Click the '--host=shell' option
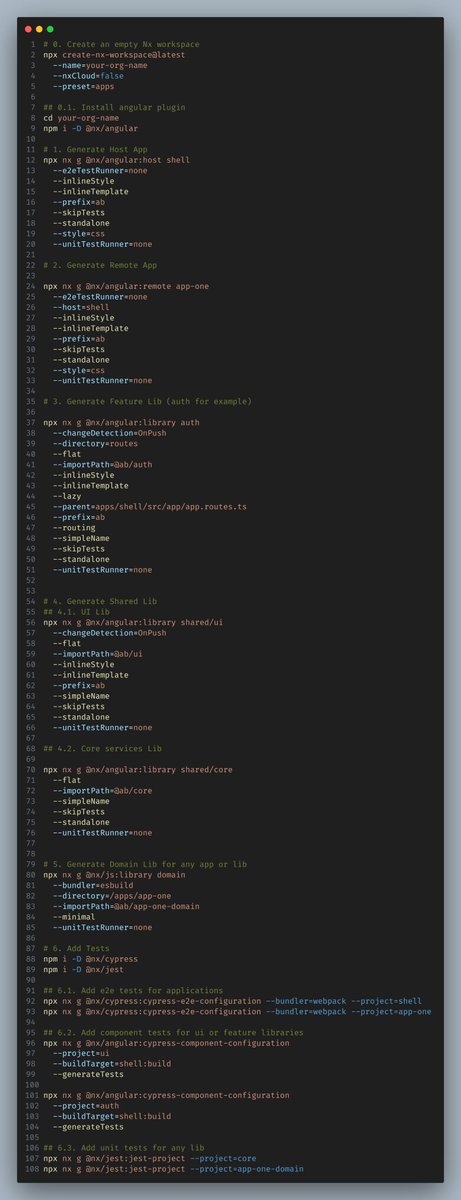This screenshot has width=461, height=1200. click(83, 307)
